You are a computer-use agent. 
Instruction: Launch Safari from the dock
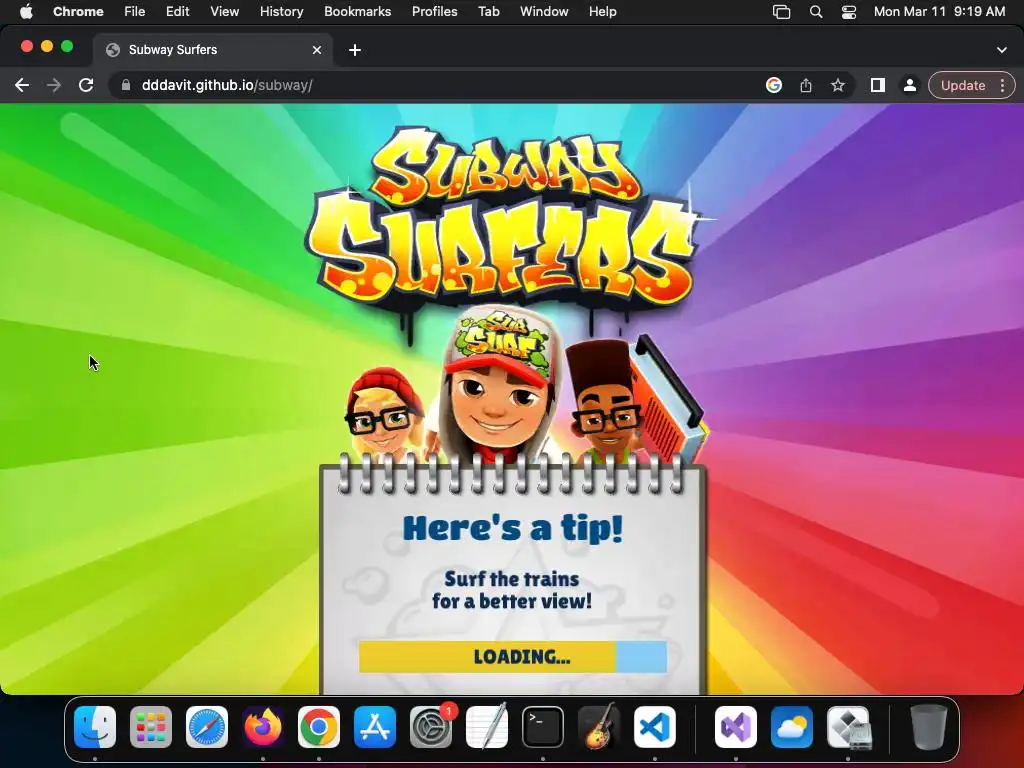click(207, 727)
